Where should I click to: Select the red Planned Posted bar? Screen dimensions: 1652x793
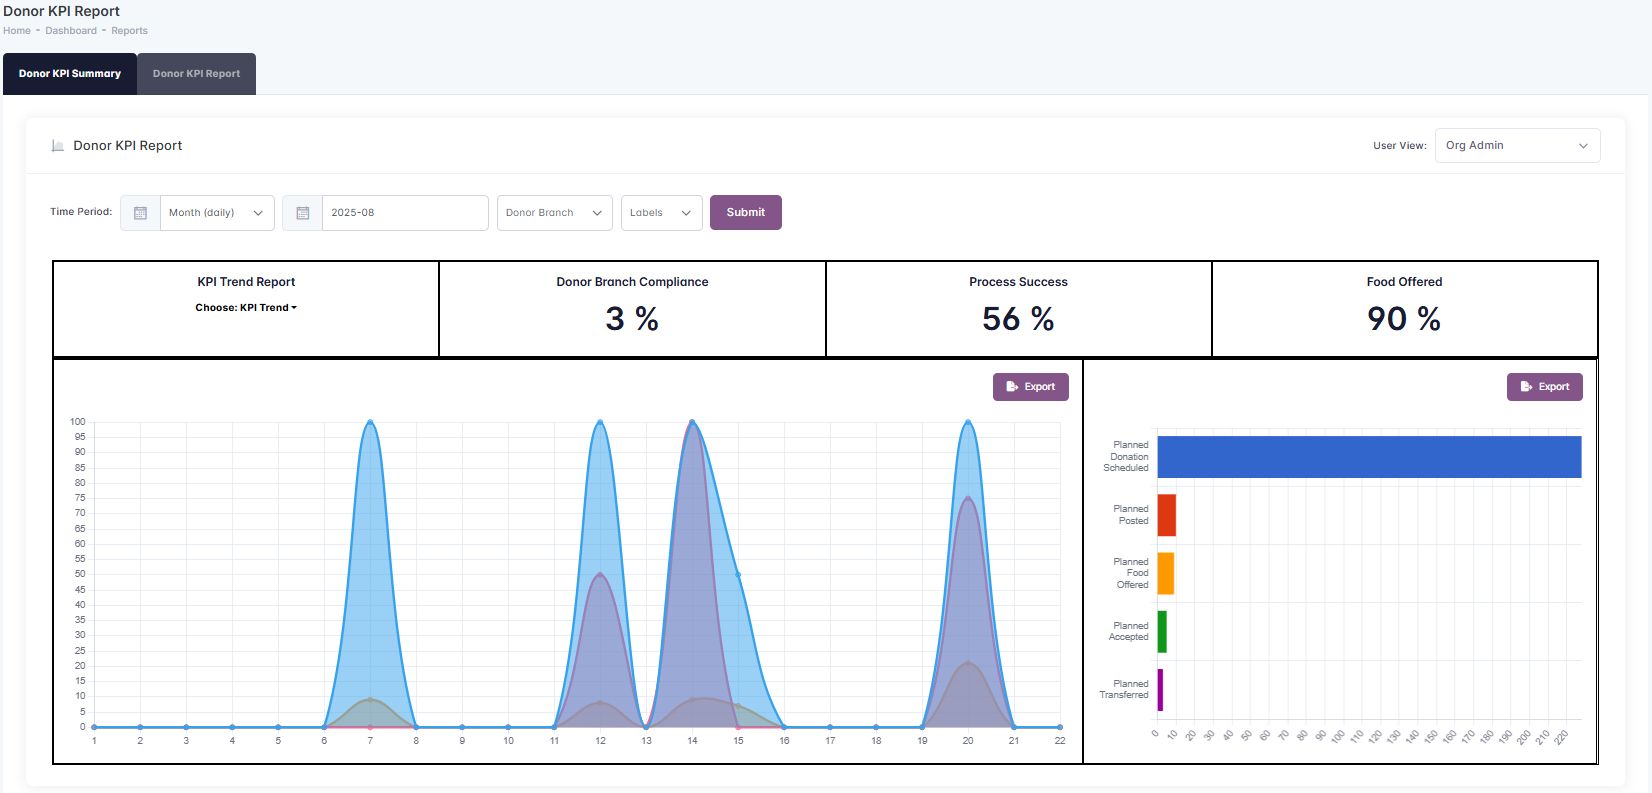1166,515
